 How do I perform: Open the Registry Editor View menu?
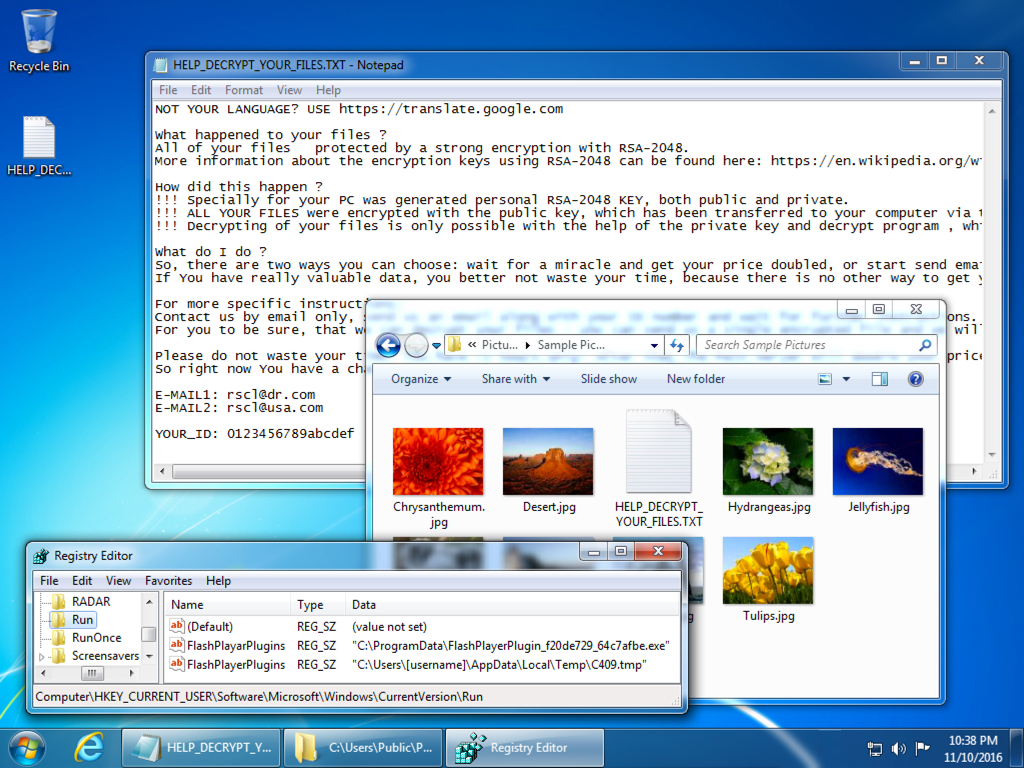point(118,581)
